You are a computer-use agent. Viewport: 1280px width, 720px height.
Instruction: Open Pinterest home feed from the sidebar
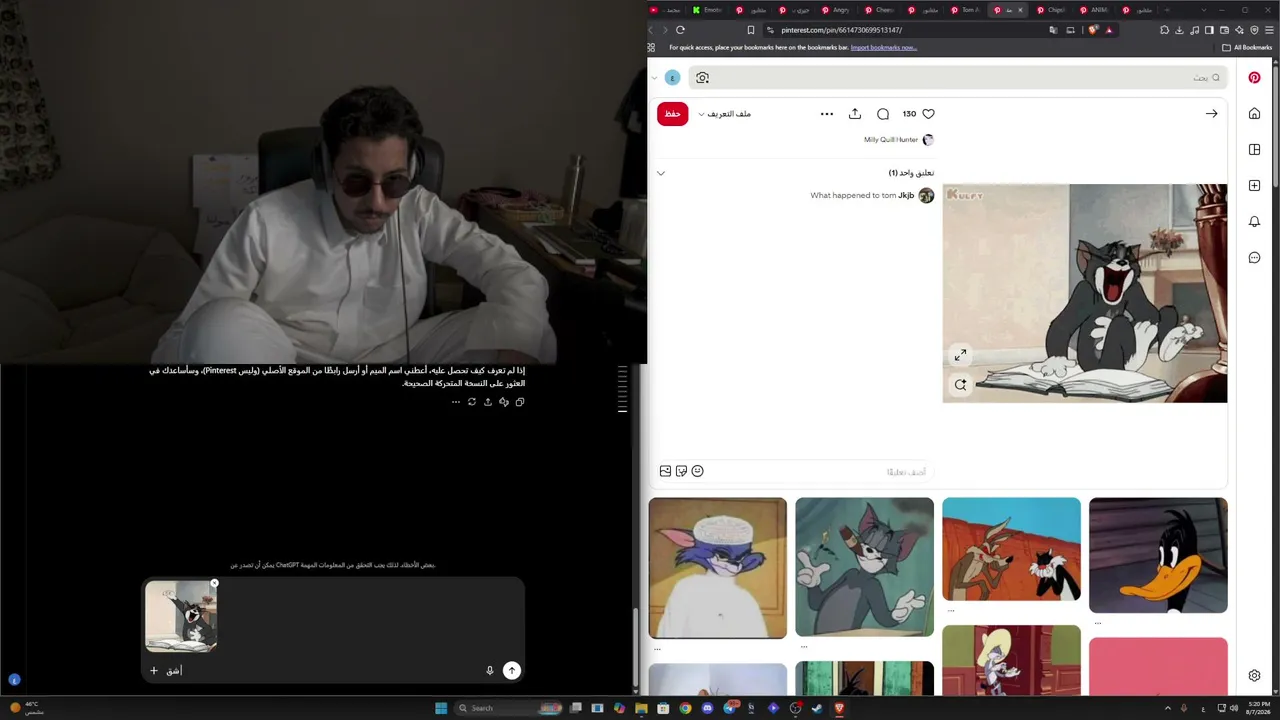pyautogui.click(x=1254, y=113)
